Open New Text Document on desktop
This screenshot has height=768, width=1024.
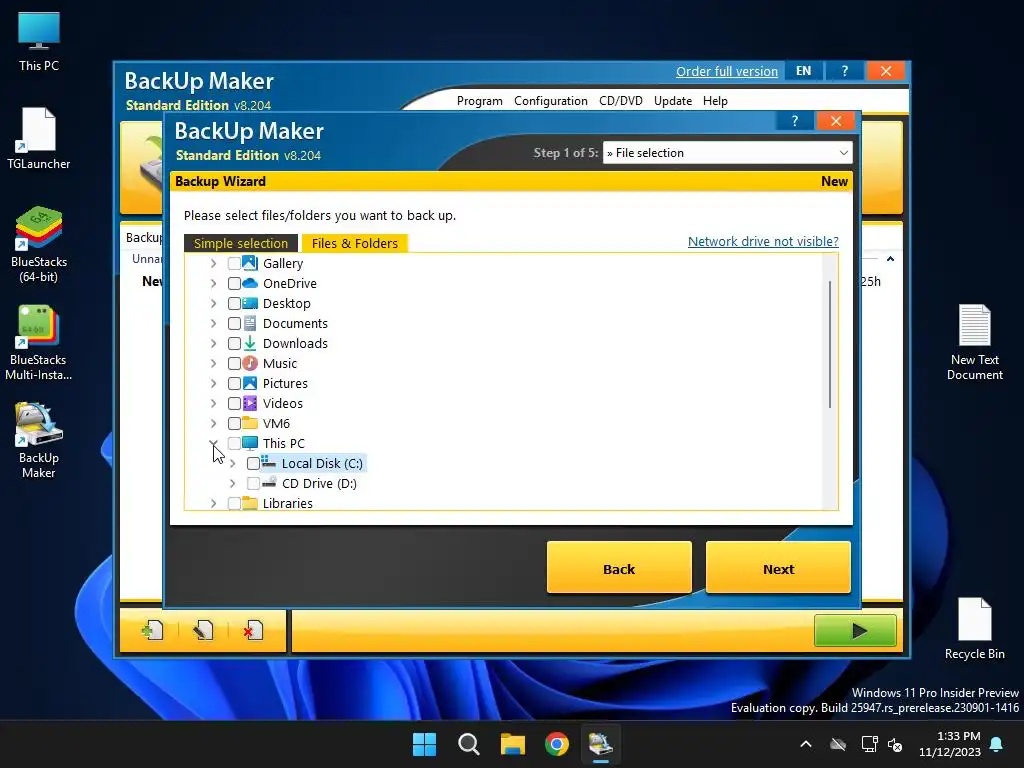tap(974, 342)
